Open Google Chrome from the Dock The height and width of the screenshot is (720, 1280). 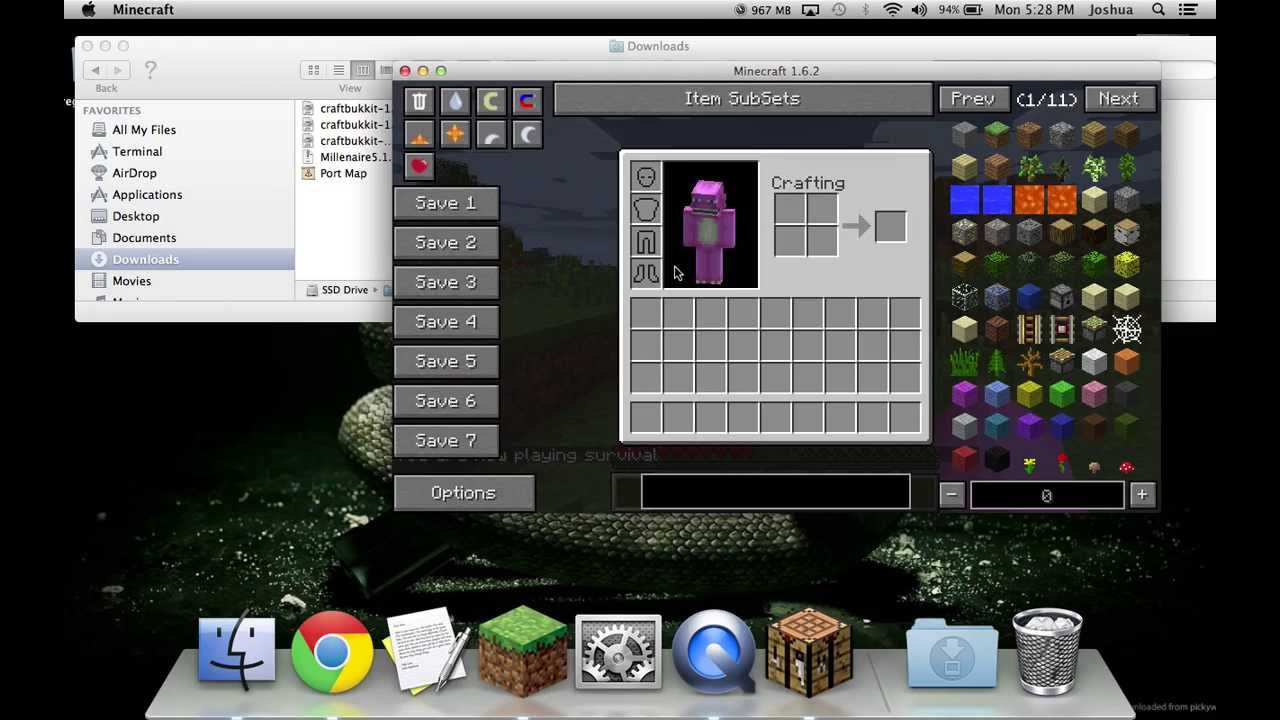coord(332,652)
